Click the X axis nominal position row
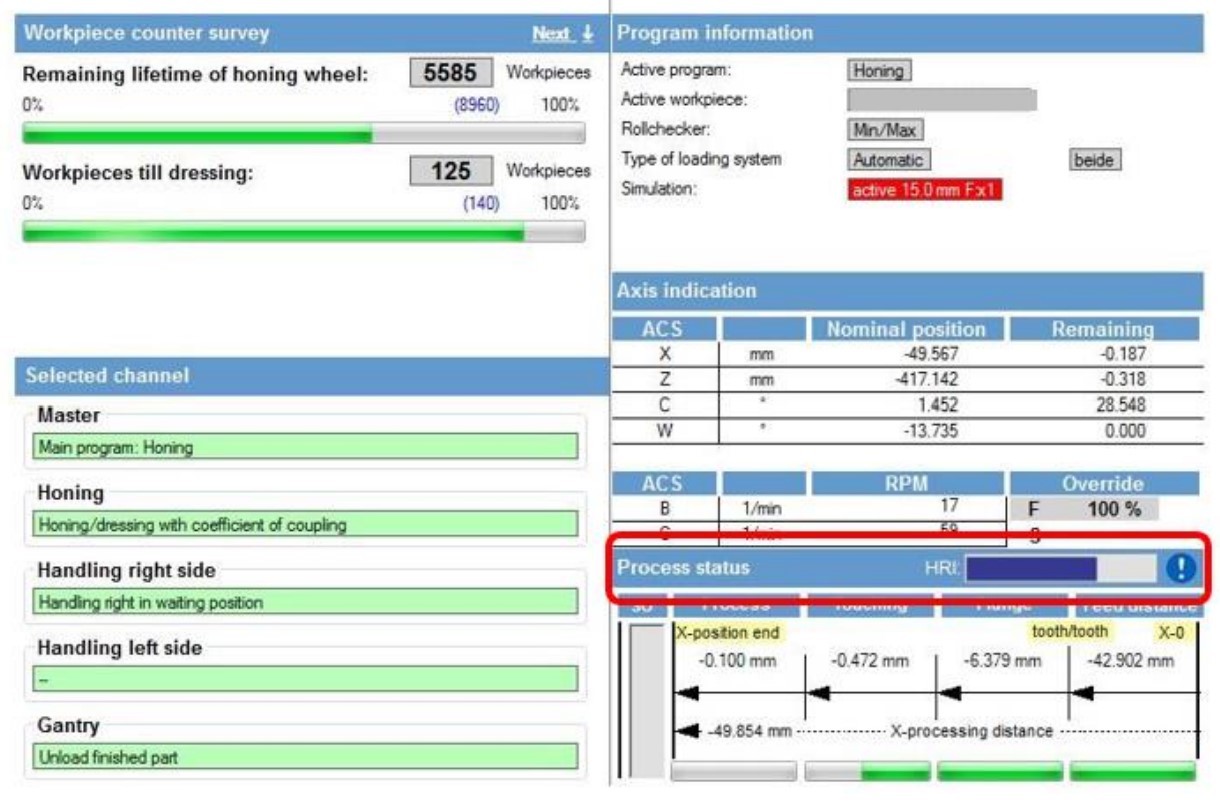Viewport: 1220px width, 810px height. (905, 354)
